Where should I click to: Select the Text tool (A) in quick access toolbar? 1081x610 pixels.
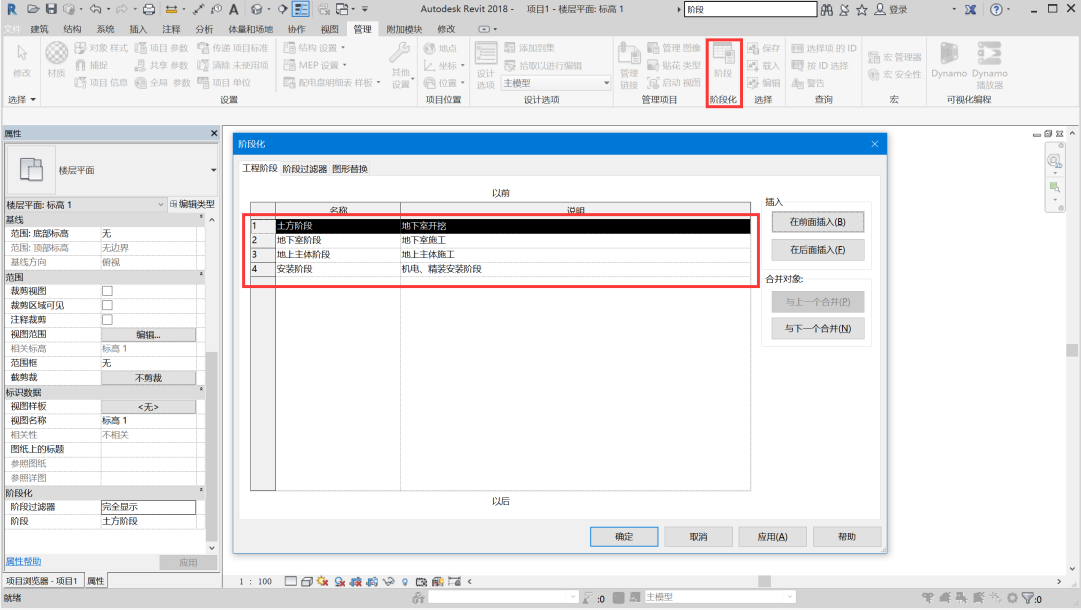[x=234, y=10]
